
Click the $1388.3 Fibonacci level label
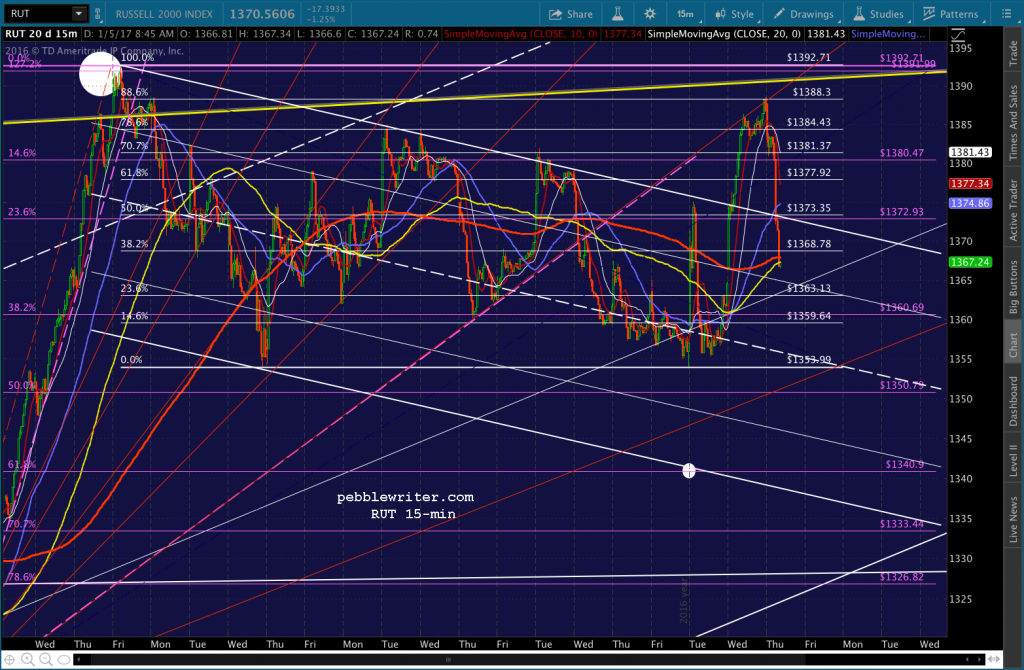[811, 92]
